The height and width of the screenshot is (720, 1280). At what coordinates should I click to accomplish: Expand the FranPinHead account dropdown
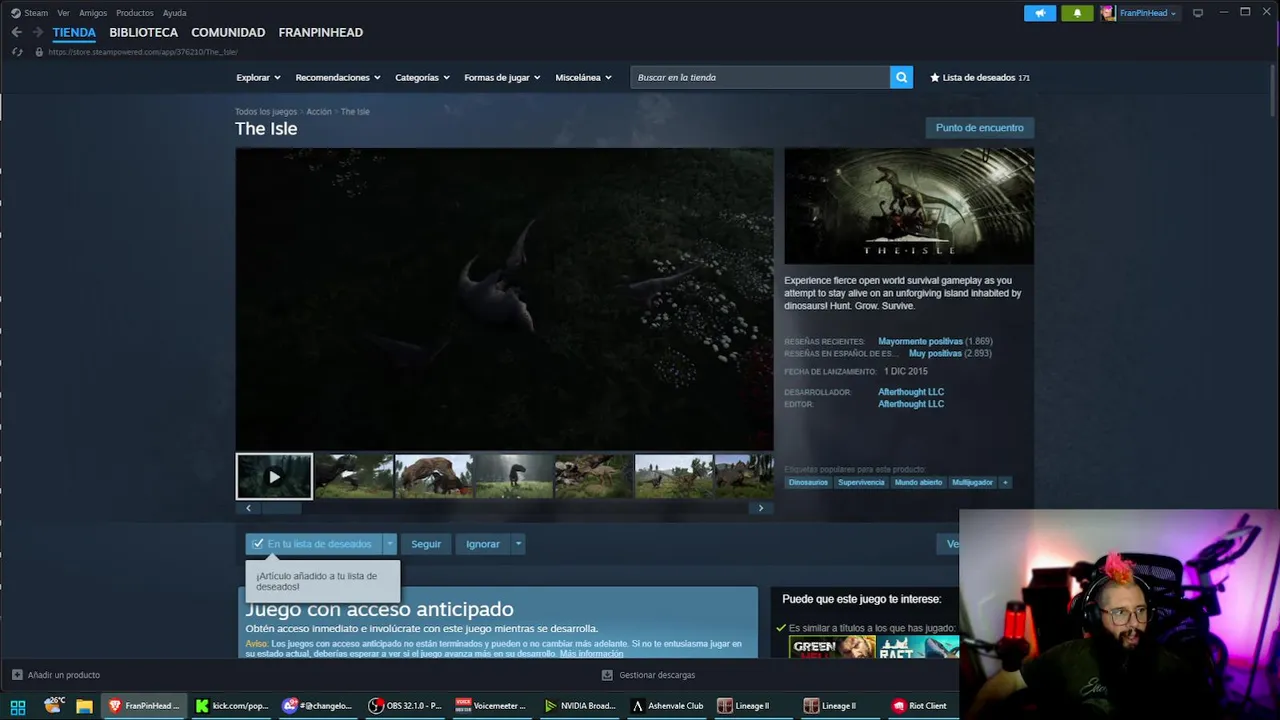point(1173,13)
